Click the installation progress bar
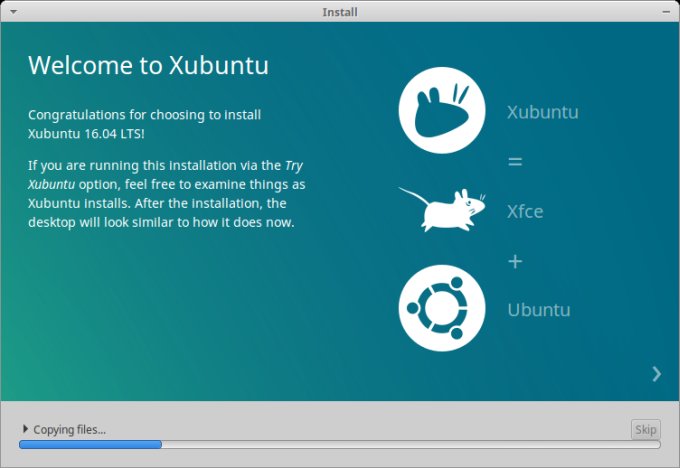Screen dimensions: 680x468 pos(340,444)
